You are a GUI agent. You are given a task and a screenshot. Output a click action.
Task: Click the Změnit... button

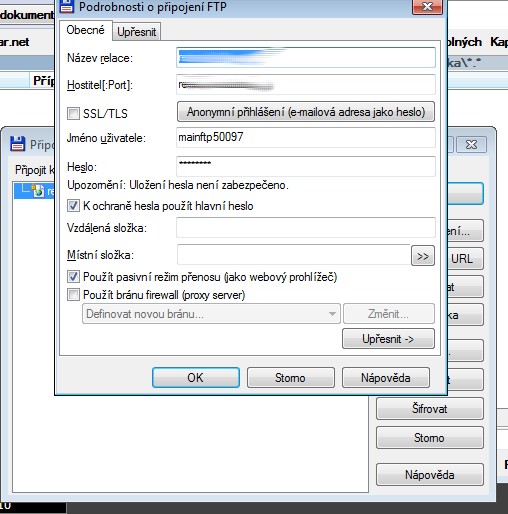coord(389,314)
